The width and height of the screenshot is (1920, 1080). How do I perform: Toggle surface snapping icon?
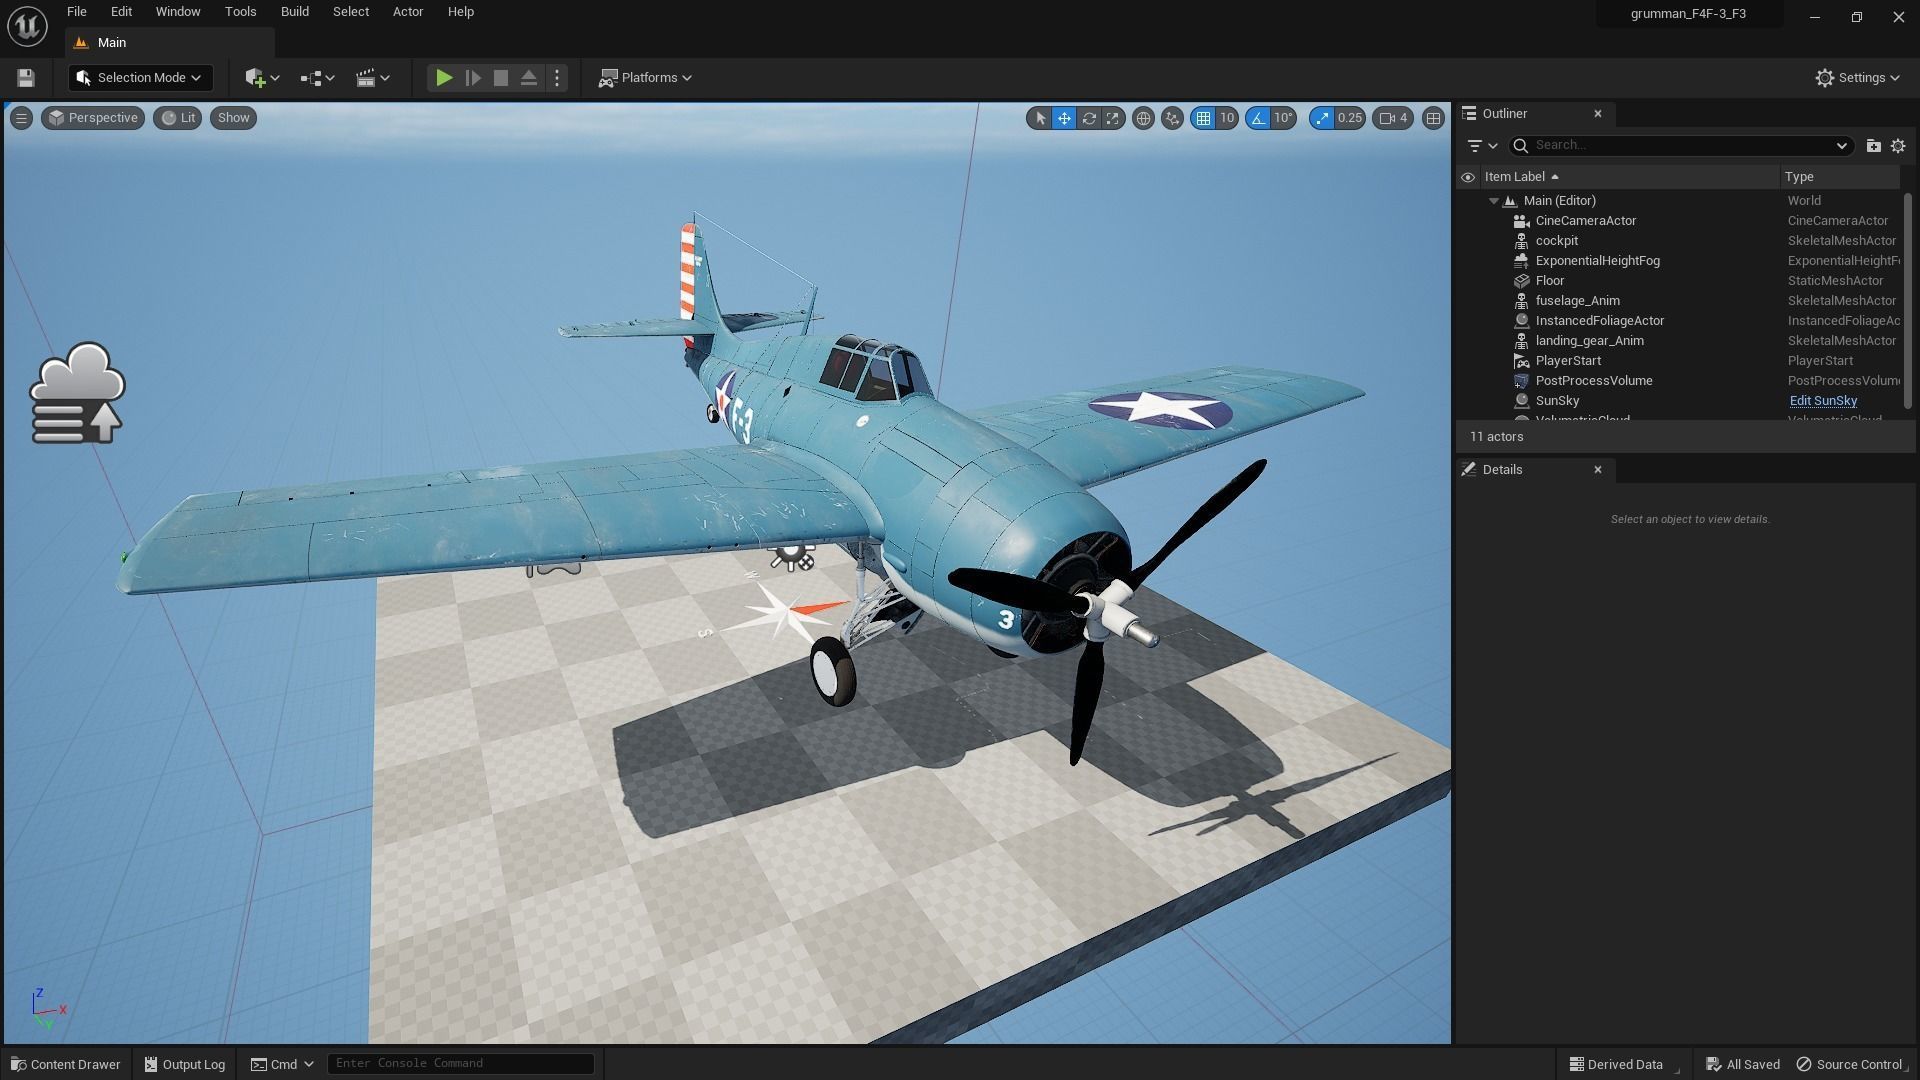point(1172,118)
